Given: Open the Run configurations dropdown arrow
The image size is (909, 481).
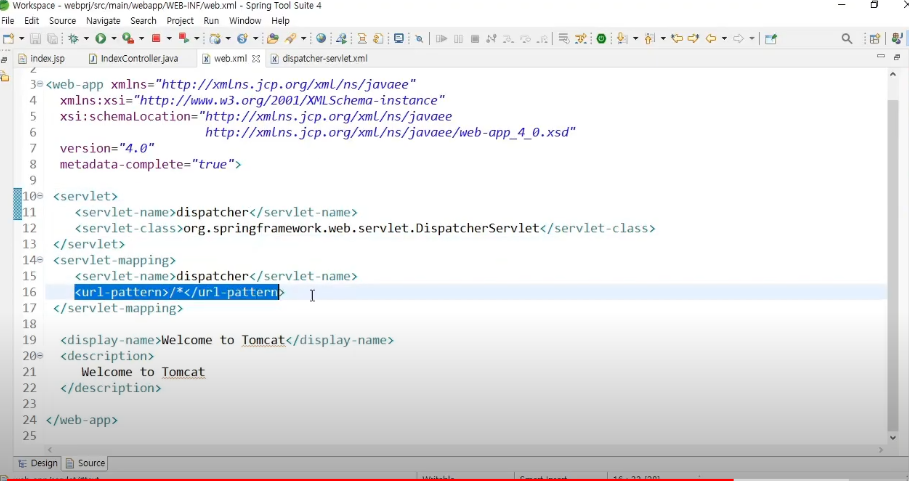Looking at the screenshot, I should tap(114, 39).
